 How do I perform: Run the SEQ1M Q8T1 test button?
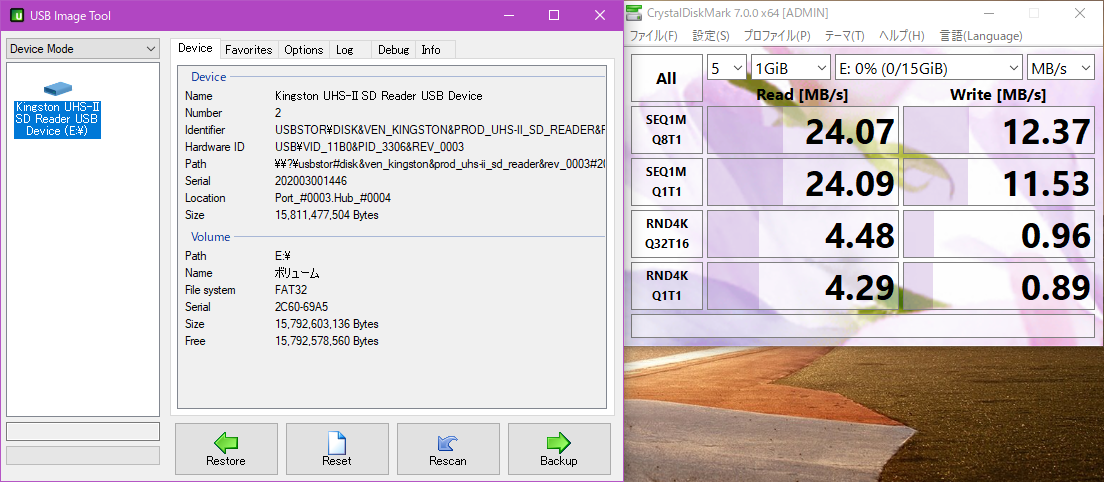666,131
